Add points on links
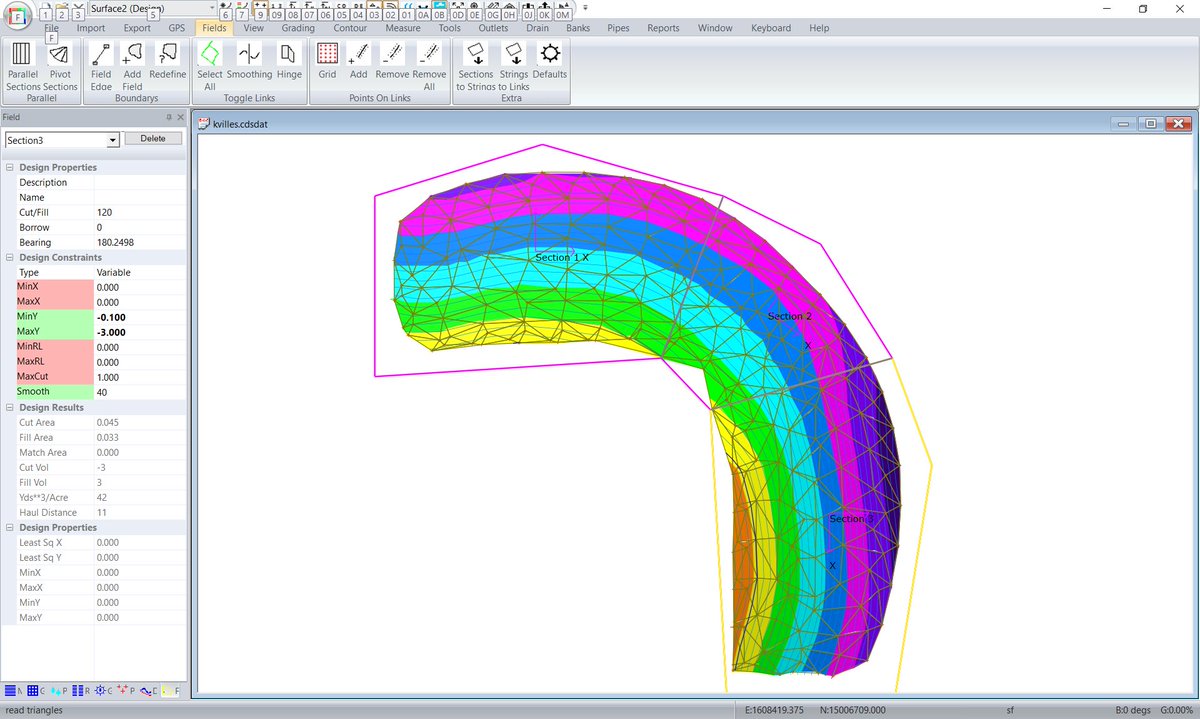This screenshot has height=719, width=1200. tap(359, 60)
